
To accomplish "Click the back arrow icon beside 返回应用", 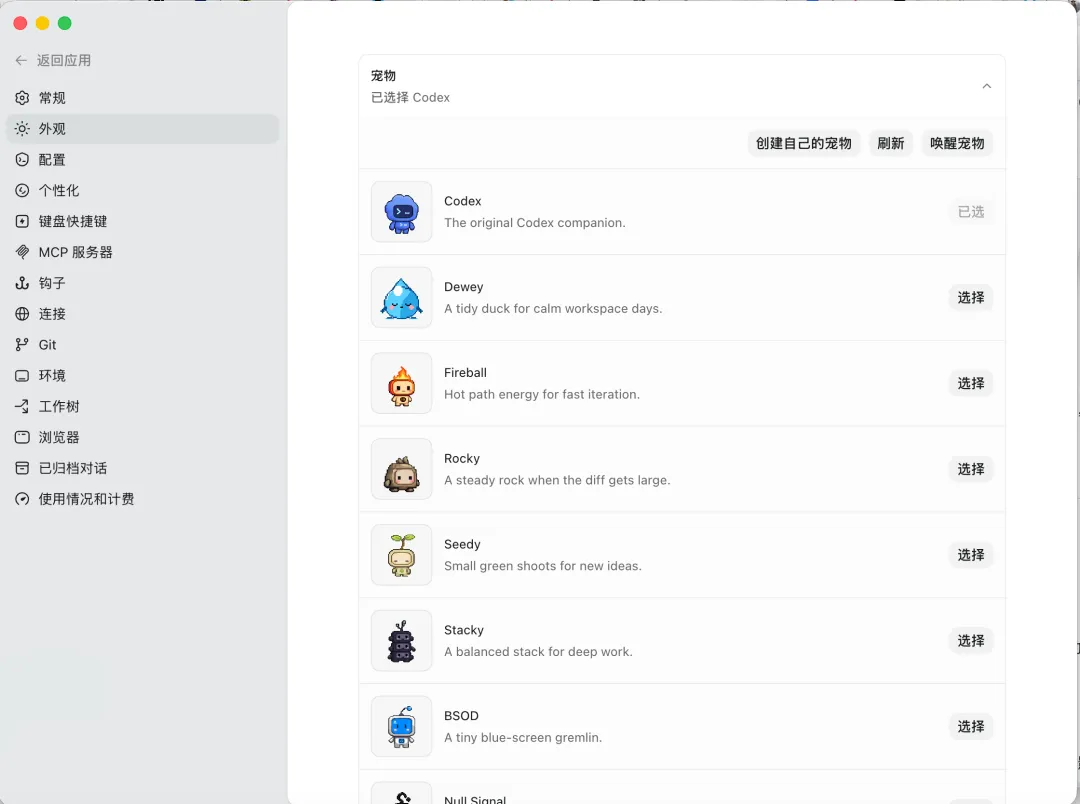I will (21, 61).
